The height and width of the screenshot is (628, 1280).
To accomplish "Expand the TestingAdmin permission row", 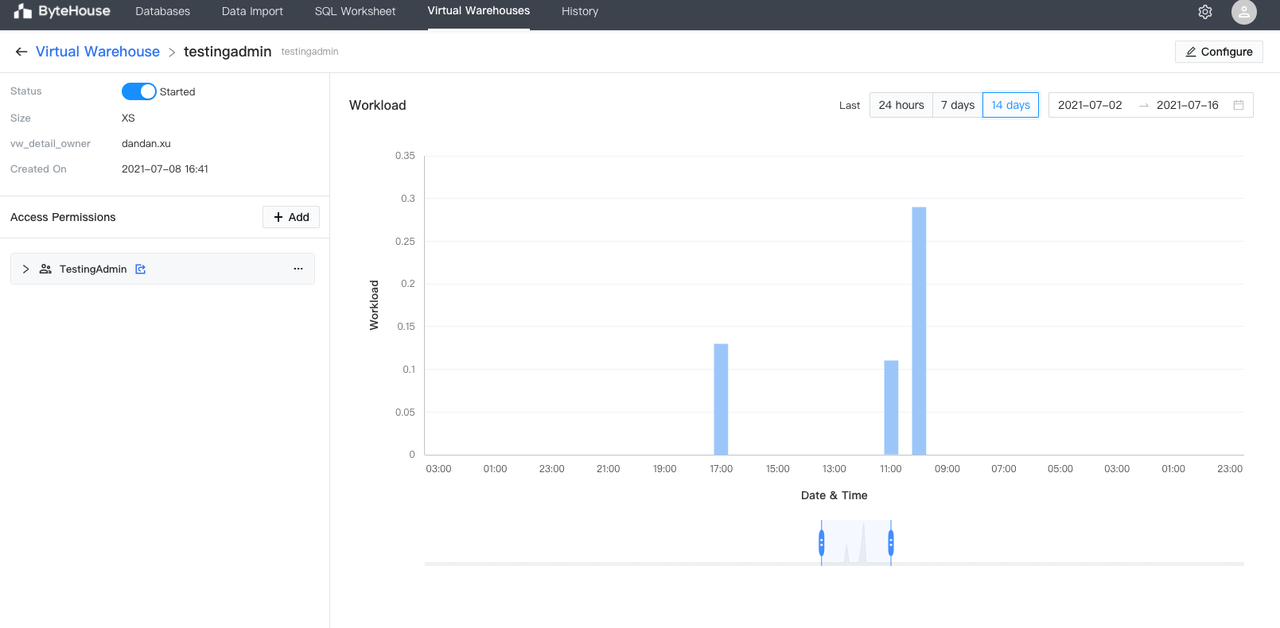I will [26, 269].
